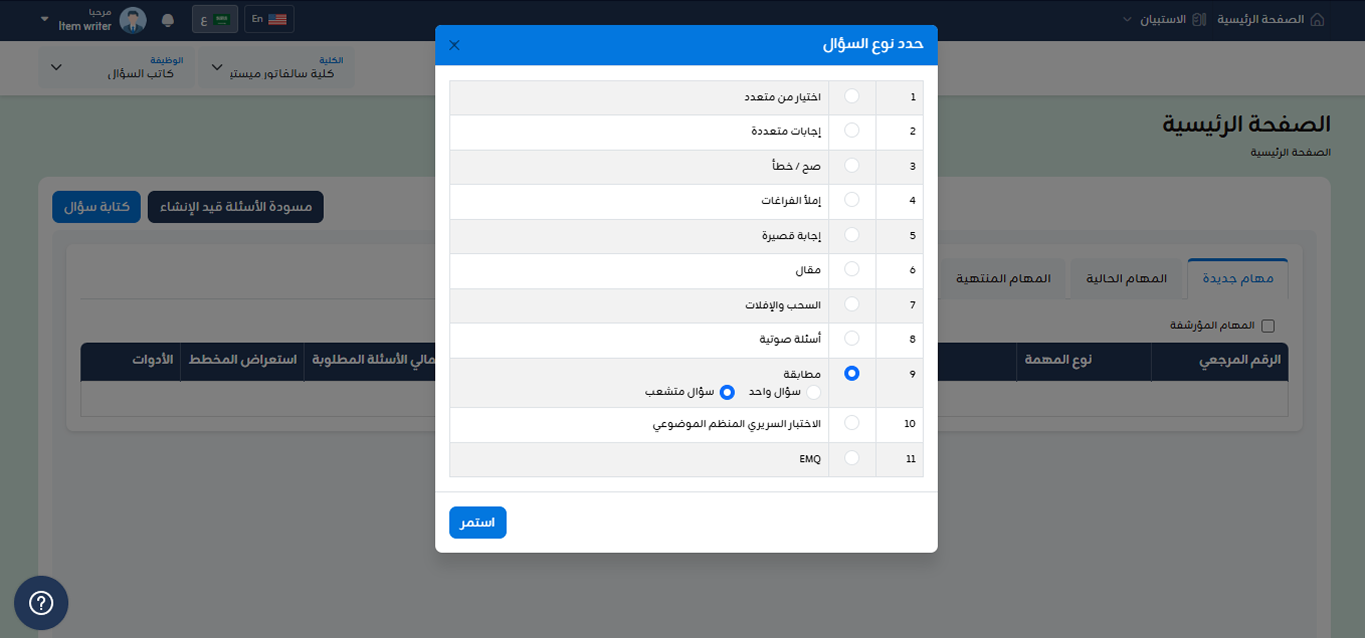1365x638 pixels.
Task: Choose the صح / خطأ question type
Action: pyautogui.click(x=852, y=166)
